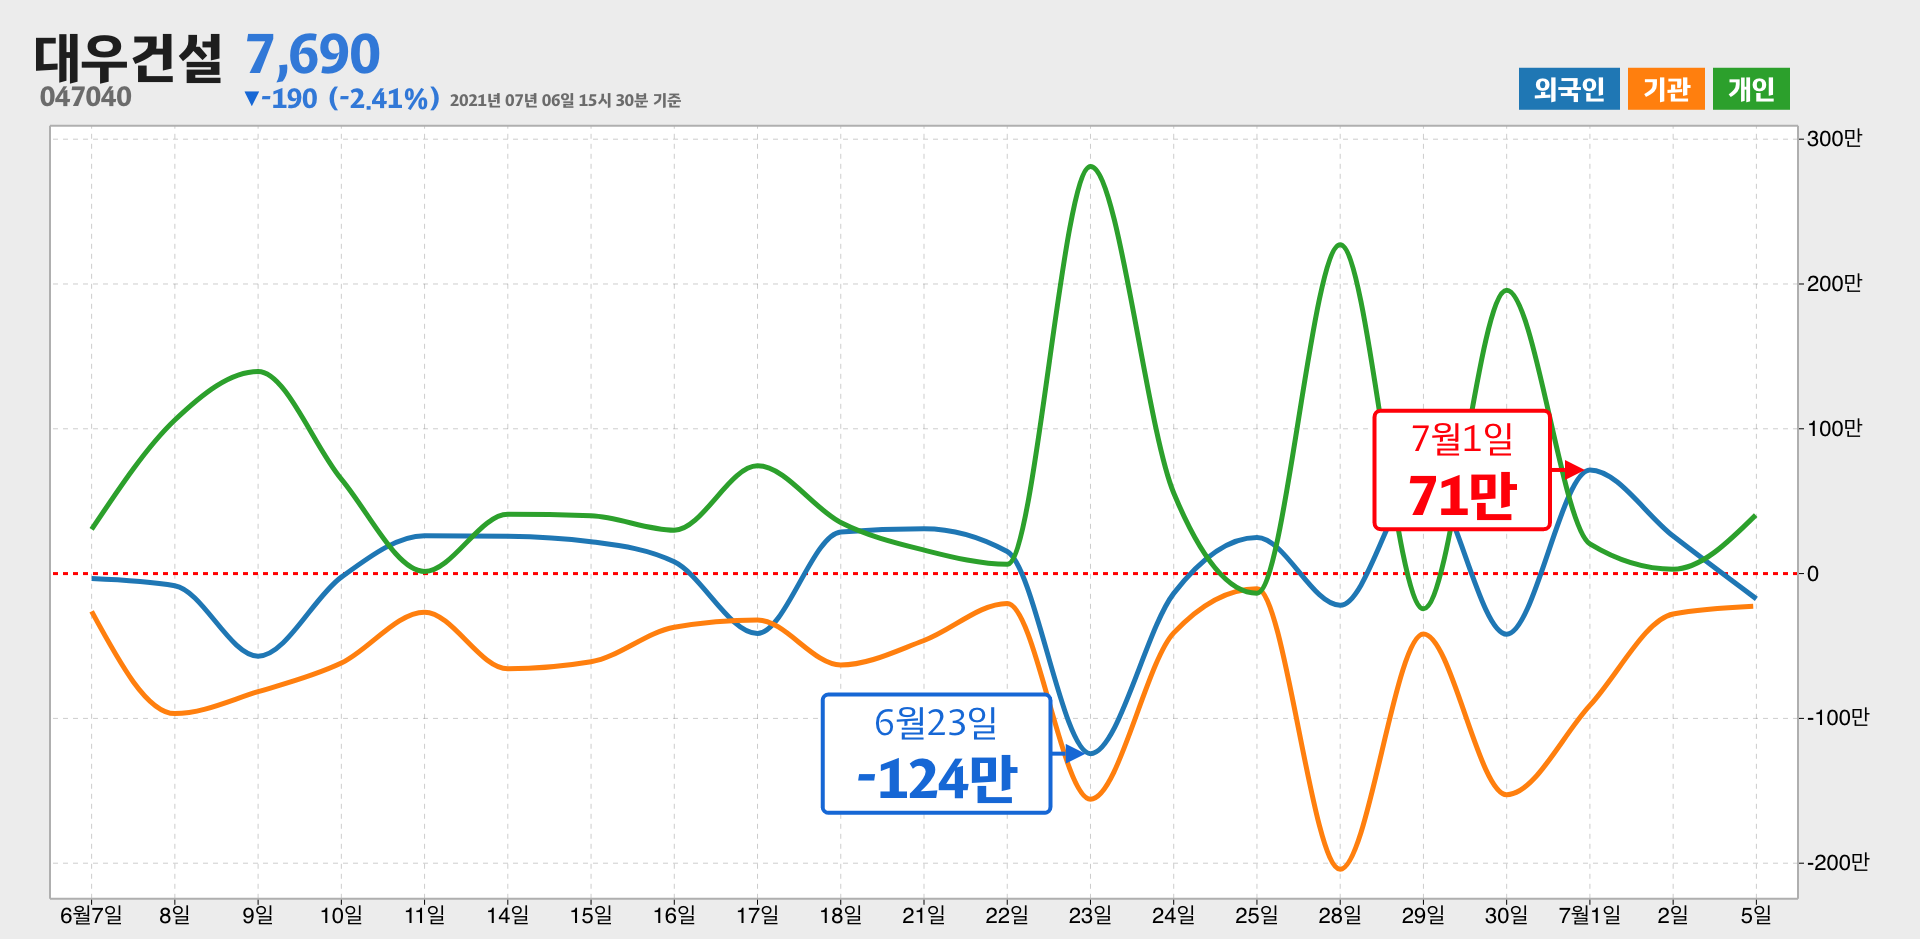The image size is (1920, 939).
Task: Click the 21일 x-axis date label
Action: [x=923, y=915]
